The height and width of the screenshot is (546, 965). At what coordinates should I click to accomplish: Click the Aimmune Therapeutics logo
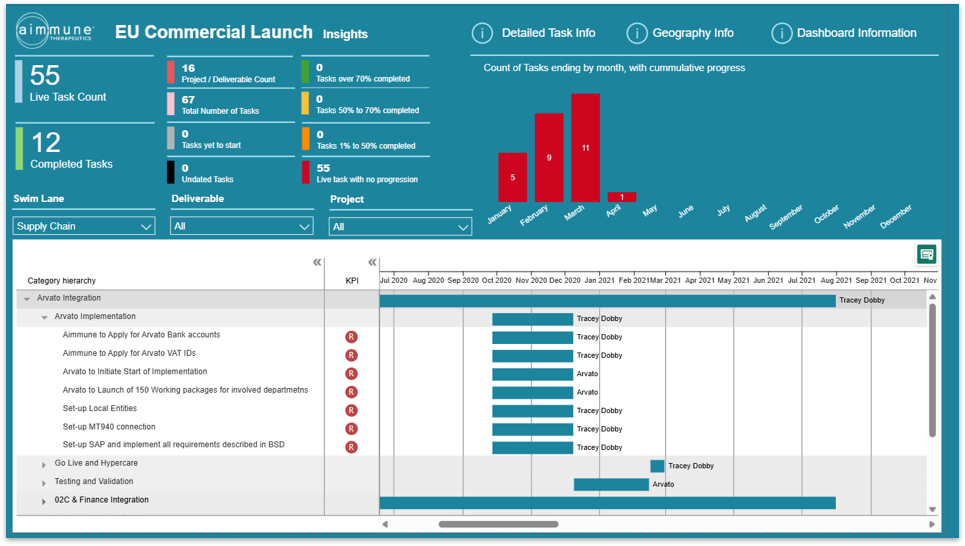(x=54, y=31)
